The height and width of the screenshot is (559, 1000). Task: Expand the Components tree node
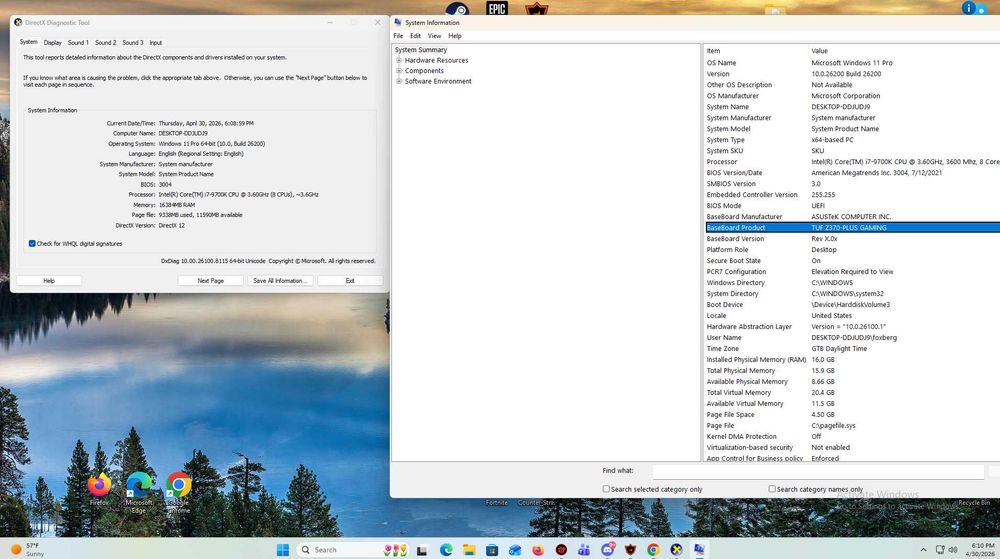coord(399,71)
